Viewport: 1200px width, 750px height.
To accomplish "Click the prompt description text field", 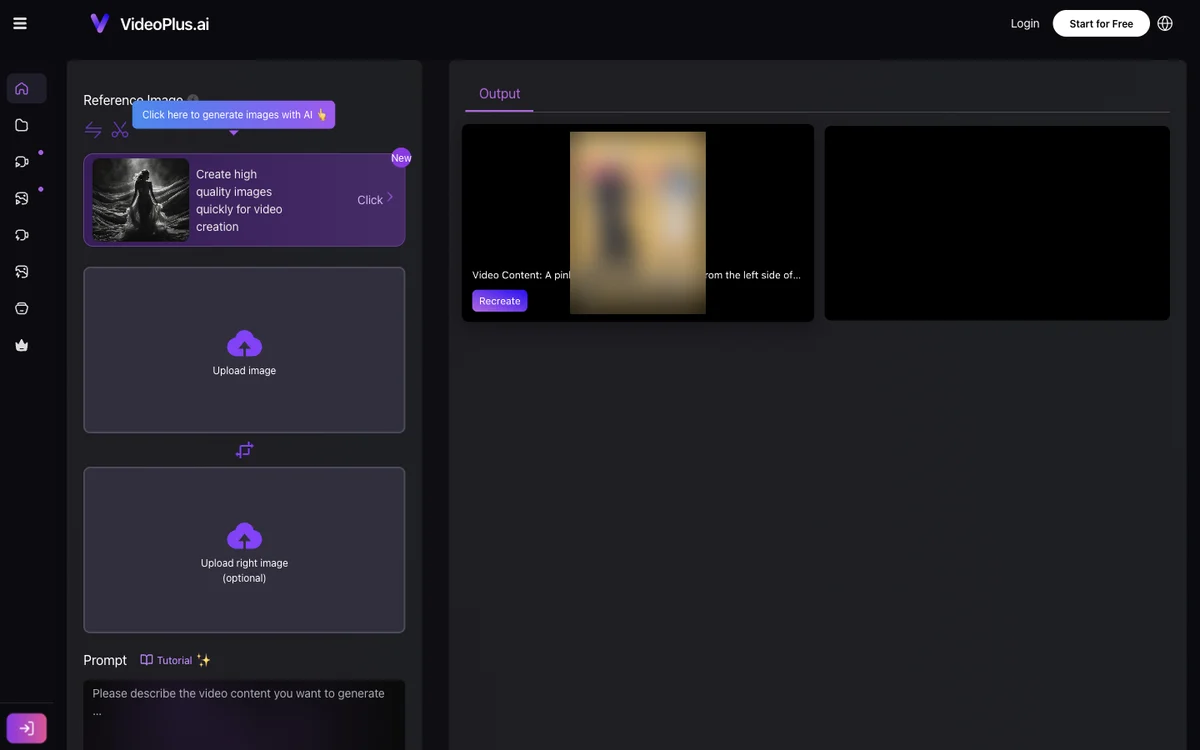I will pyautogui.click(x=244, y=714).
